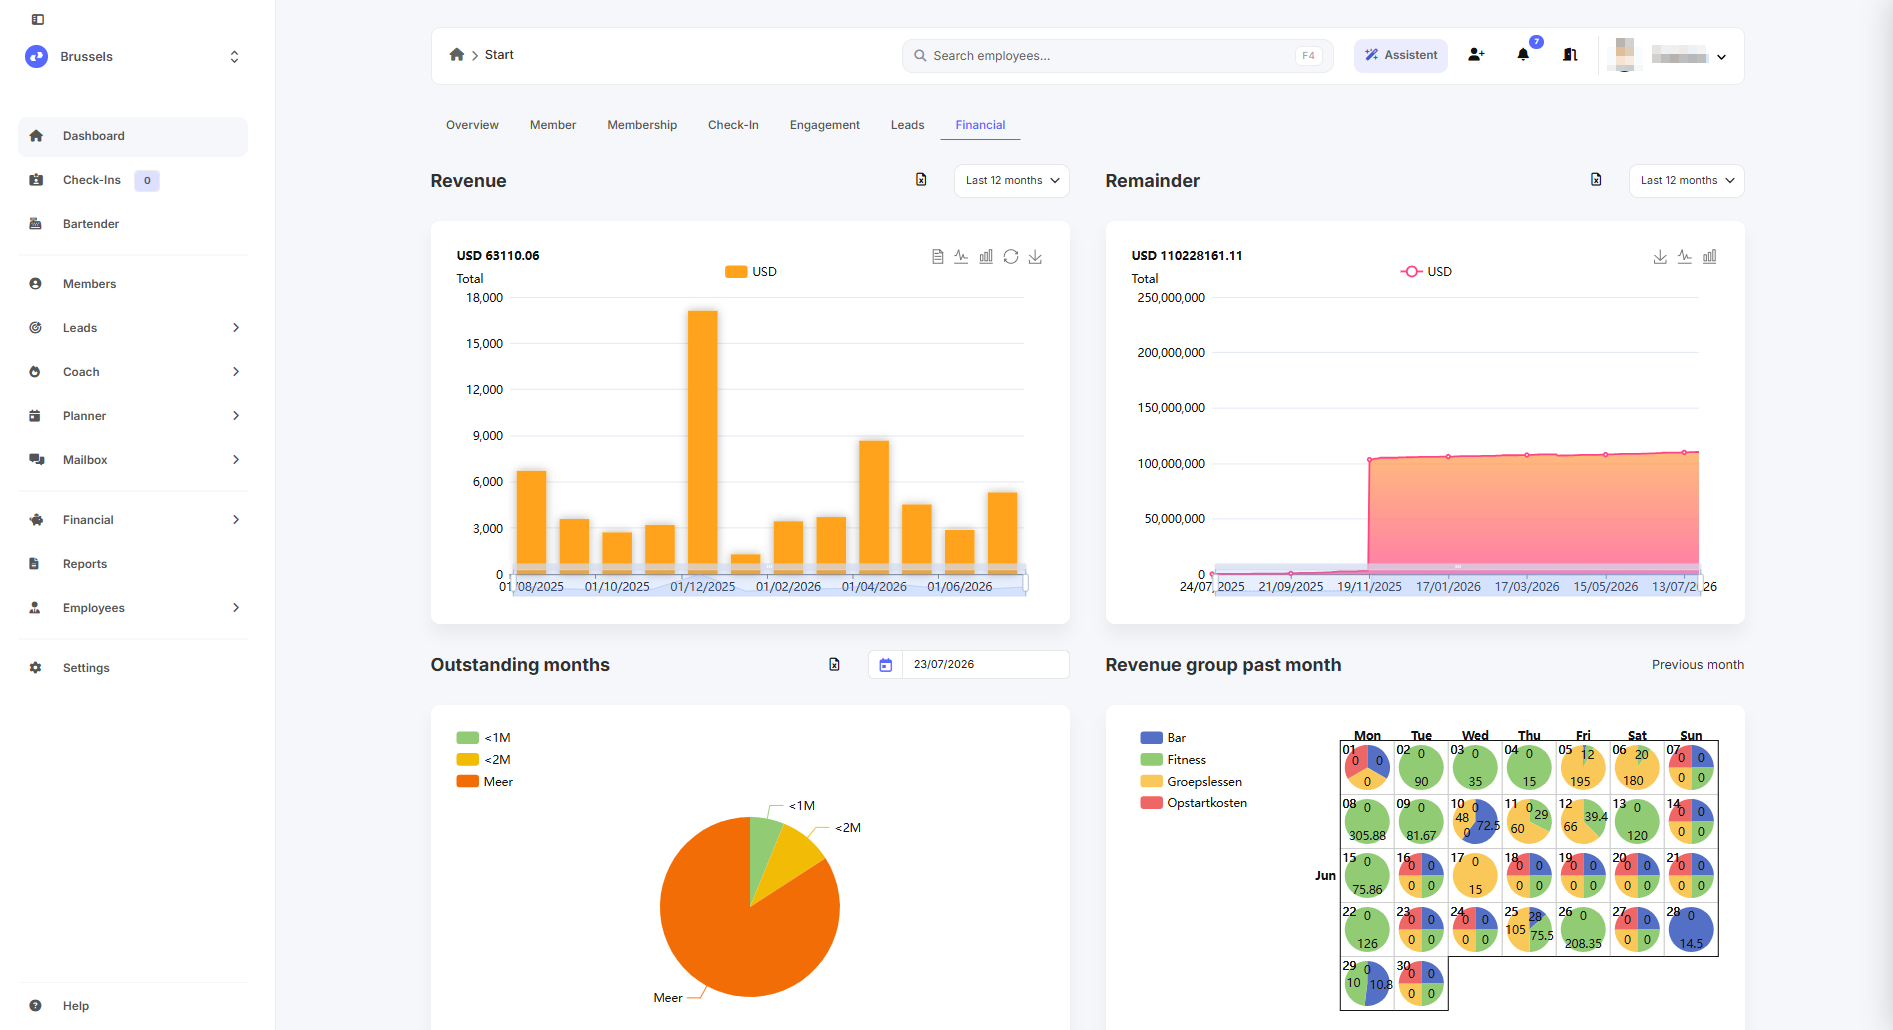Export Outstanding months to Excel
Image resolution: width=1893 pixels, height=1030 pixels.
click(834, 665)
